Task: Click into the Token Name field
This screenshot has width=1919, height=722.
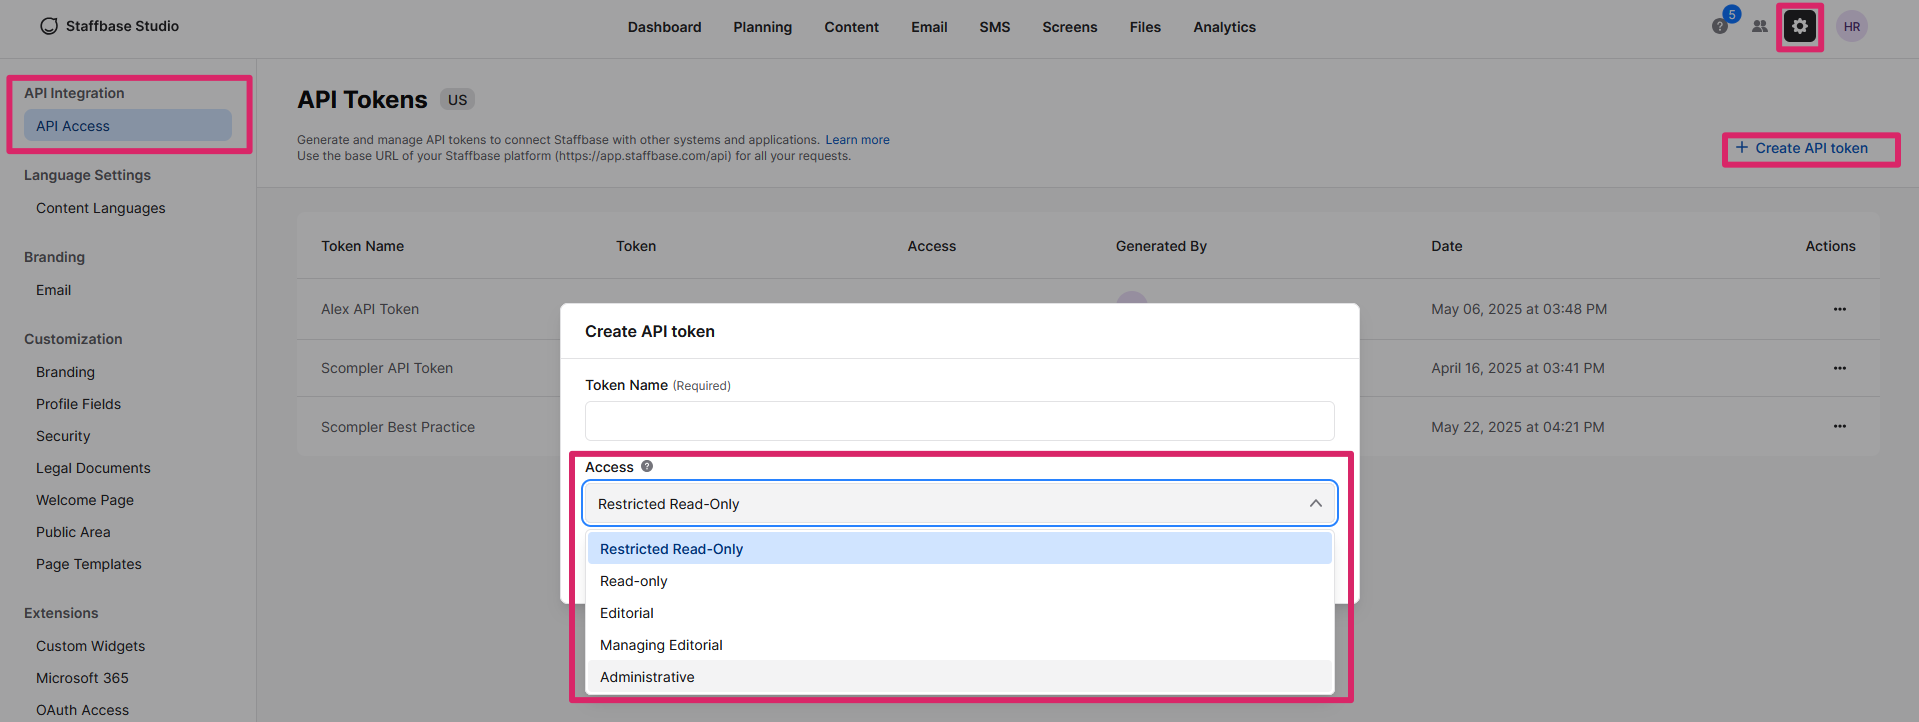Action: click(x=959, y=421)
